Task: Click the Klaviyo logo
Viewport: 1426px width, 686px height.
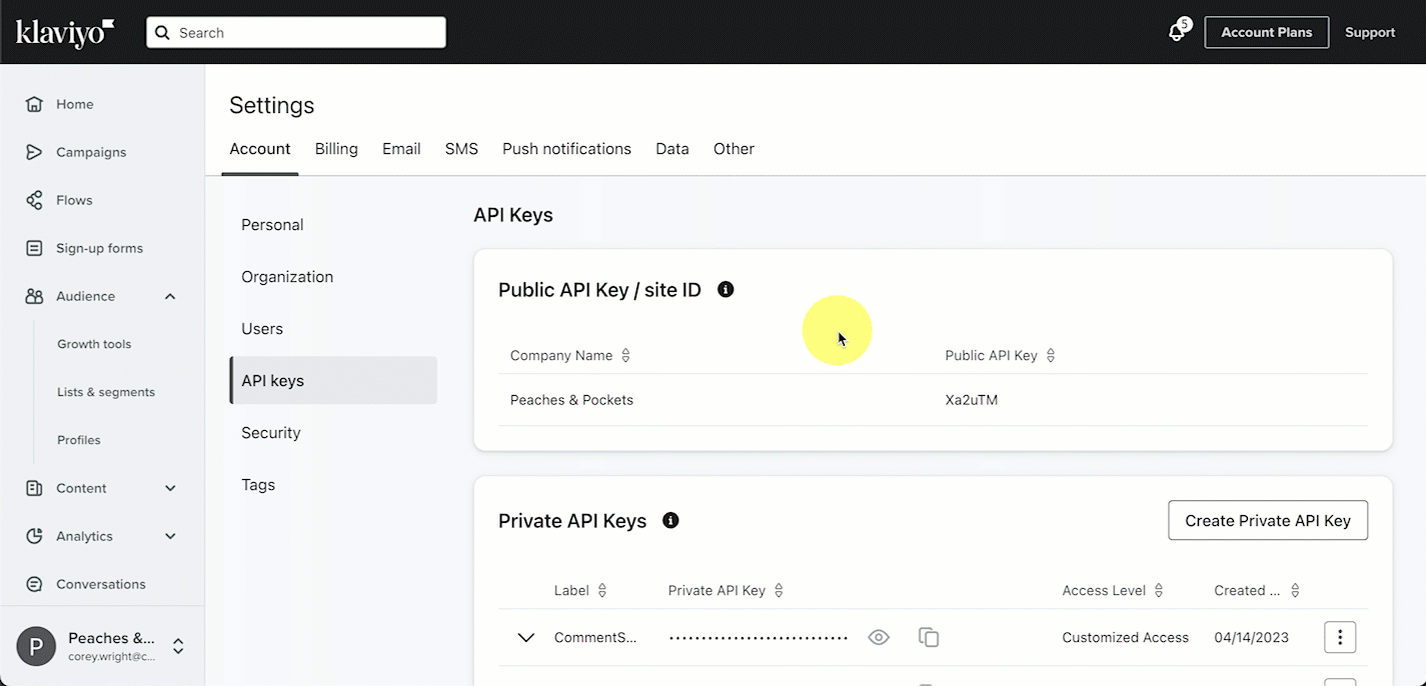Action: tap(65, 33)
